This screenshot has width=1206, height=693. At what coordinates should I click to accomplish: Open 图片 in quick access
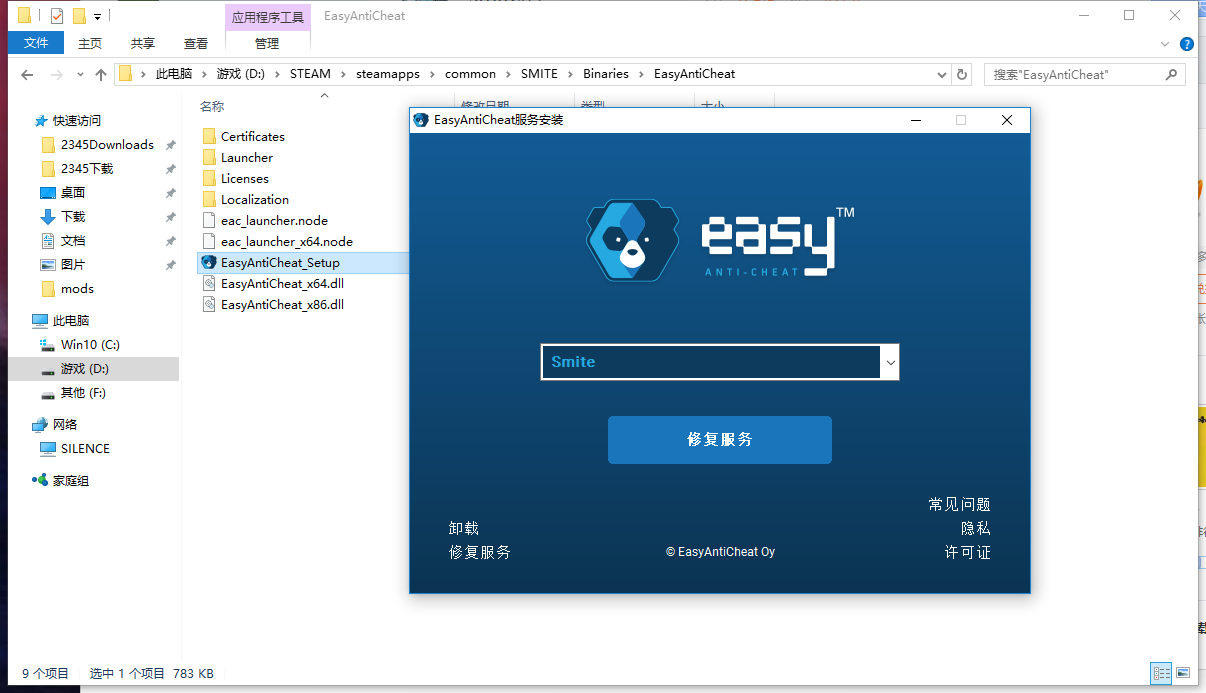[x=73, y=265]
